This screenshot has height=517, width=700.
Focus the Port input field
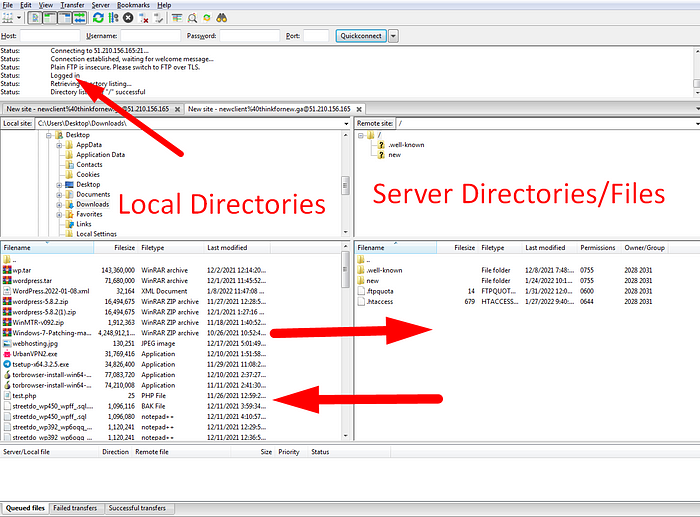click(316, 36)
